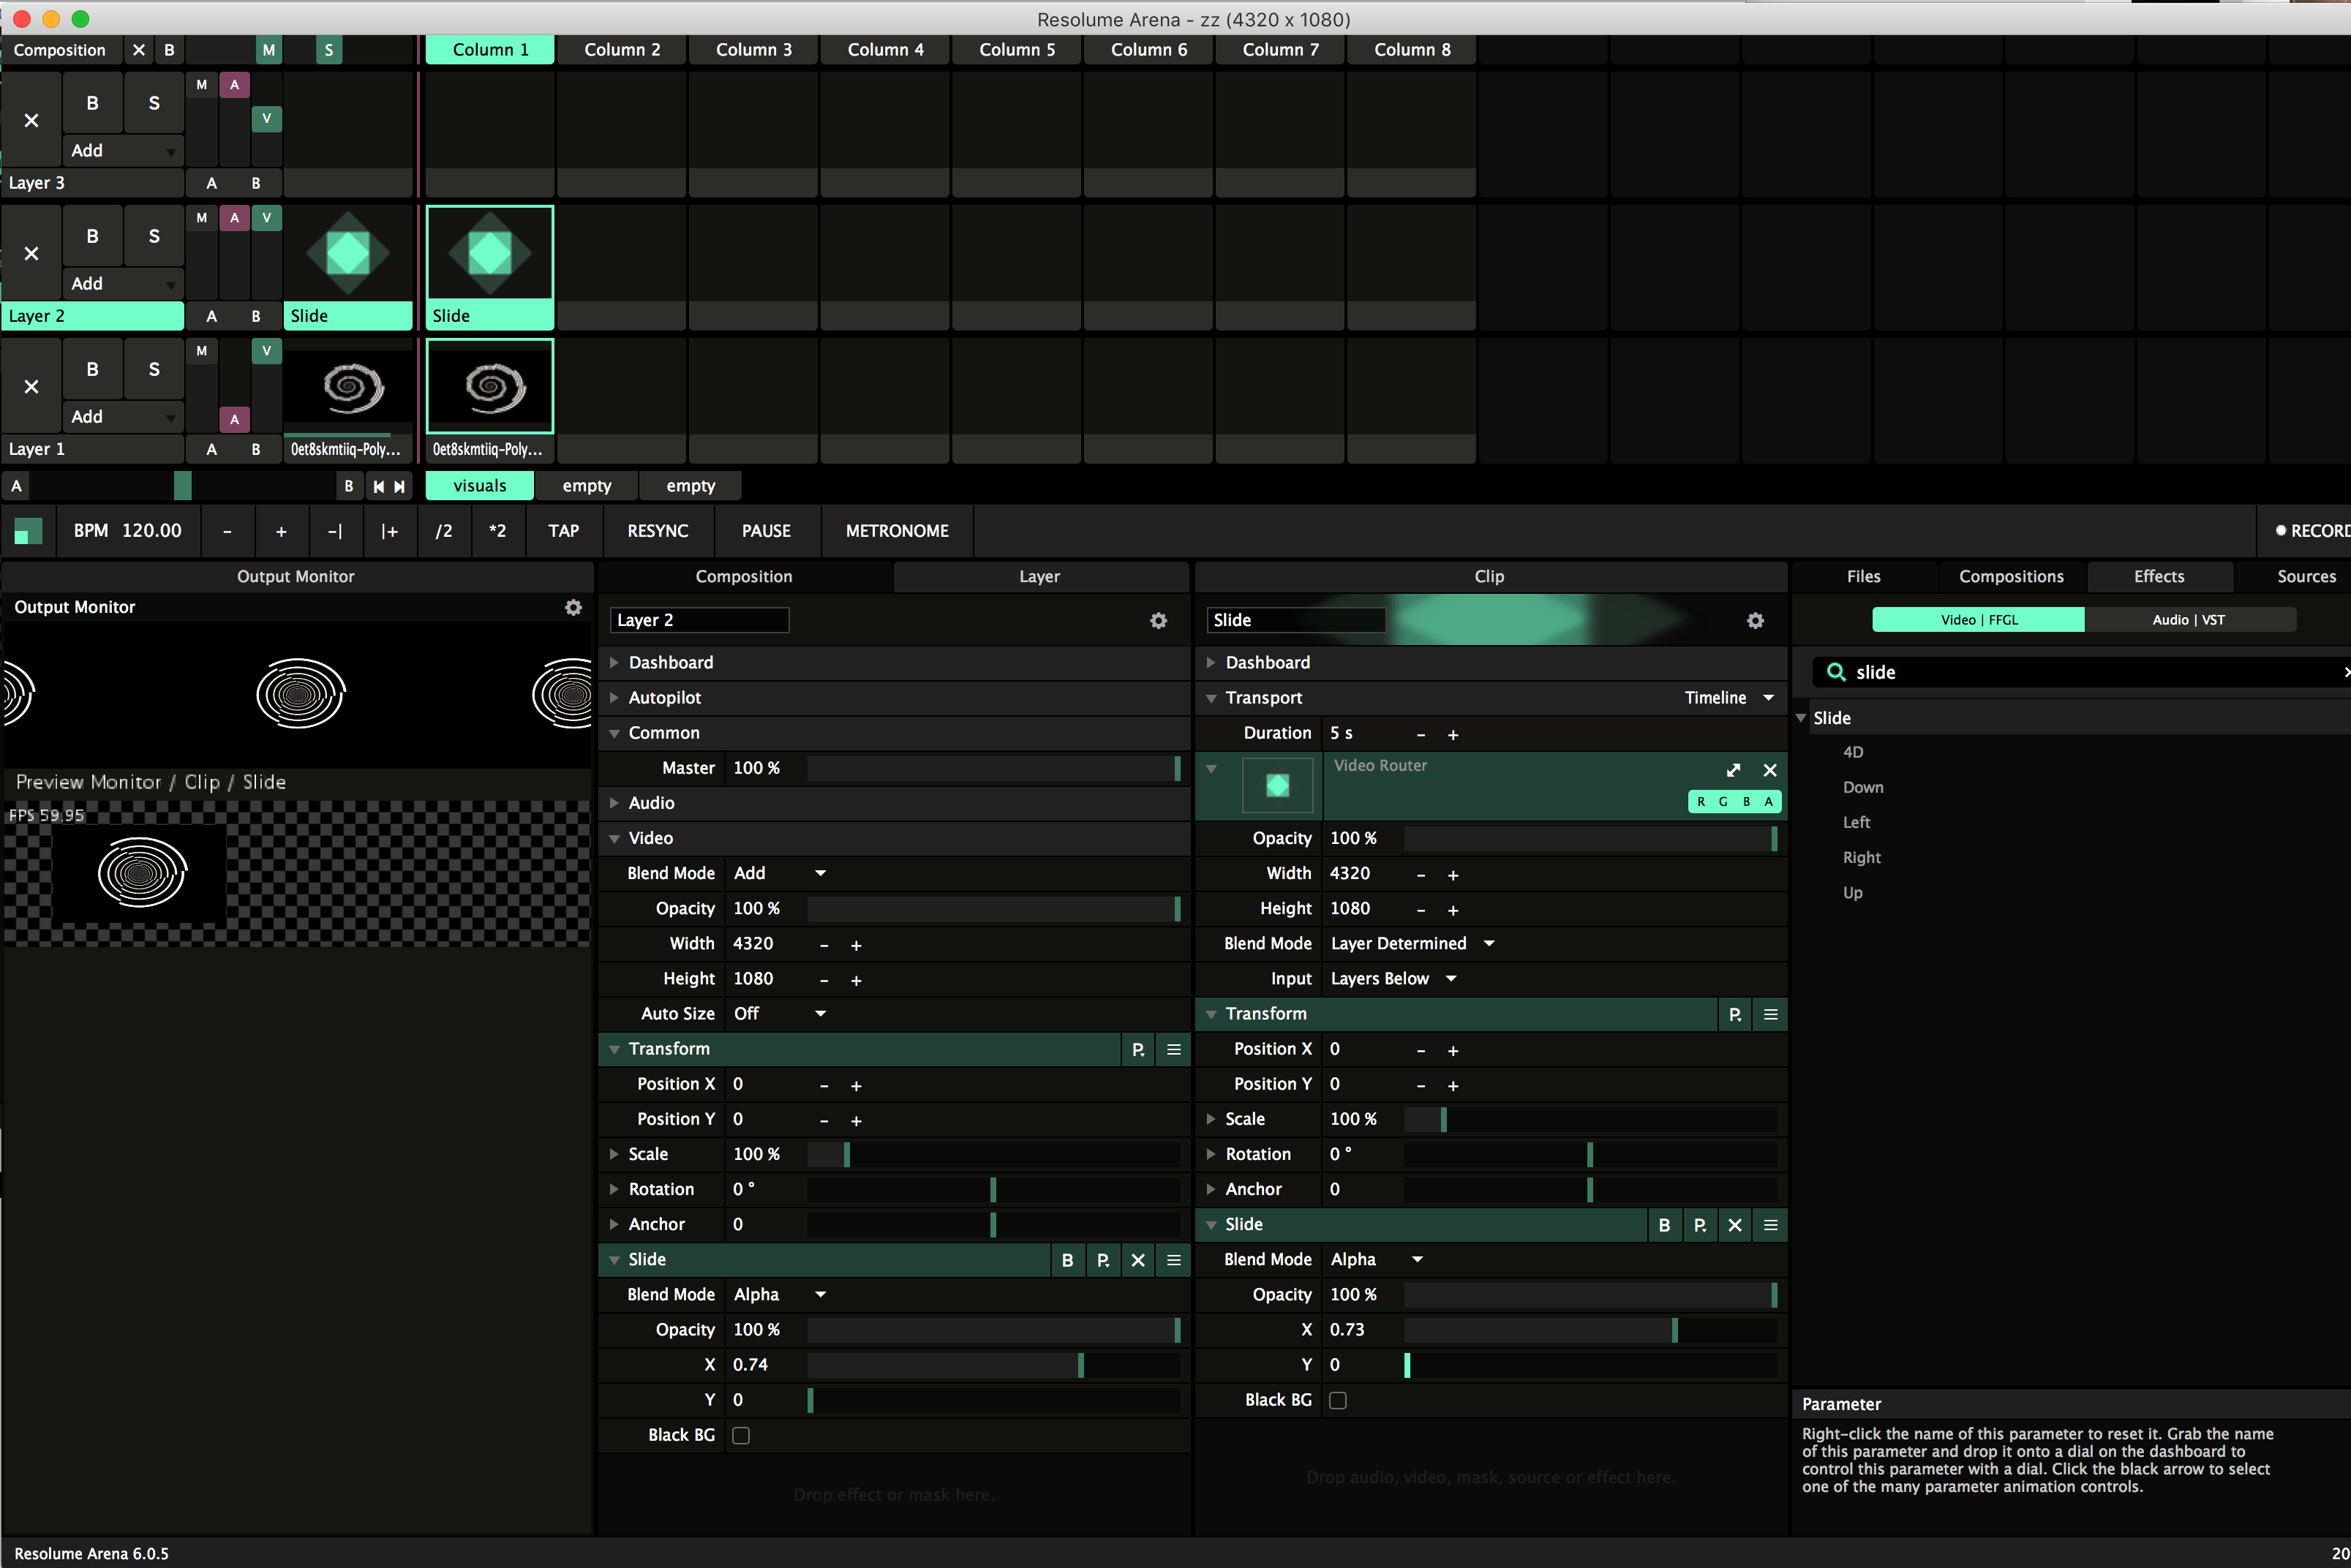Check Black BG in the Layer Slide effect
Screen dimensions: 2351x1568
740,1435
